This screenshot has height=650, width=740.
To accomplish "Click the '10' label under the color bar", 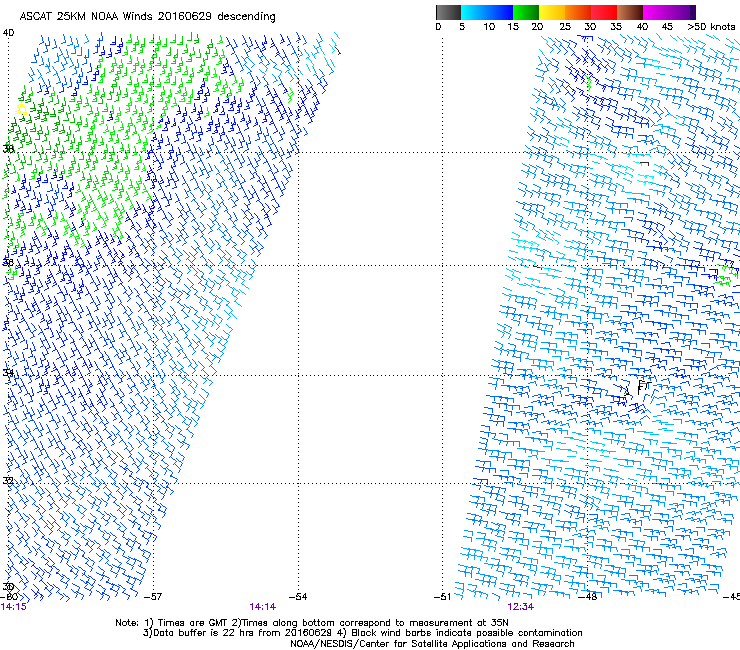I will [x=489, y=26].
